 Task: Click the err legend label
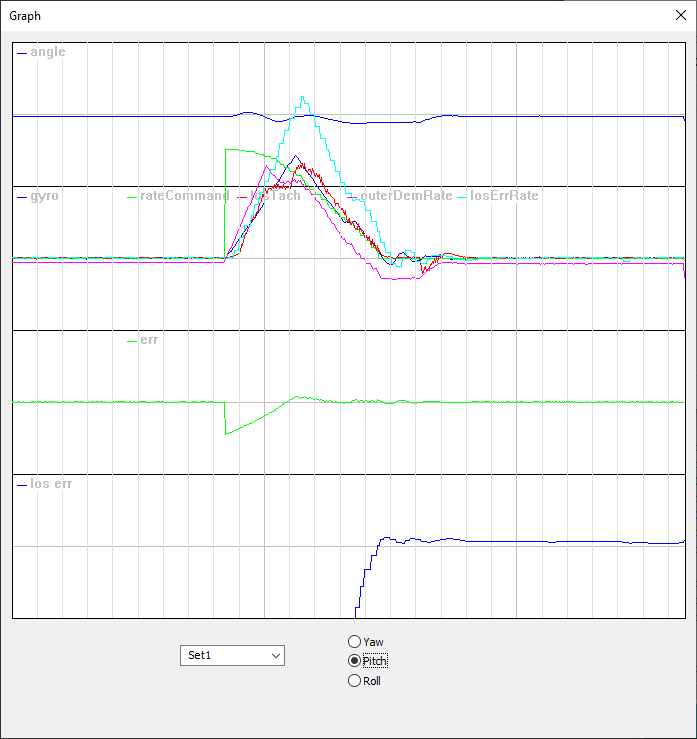pyautogui.click(x=149, y=340)
